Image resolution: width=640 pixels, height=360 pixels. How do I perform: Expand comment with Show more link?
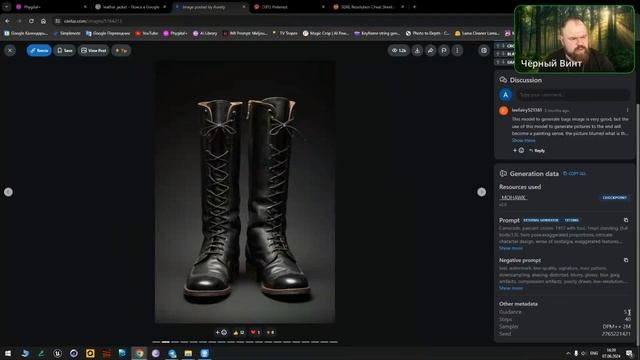pyautogui.click(x=523, y=140)
